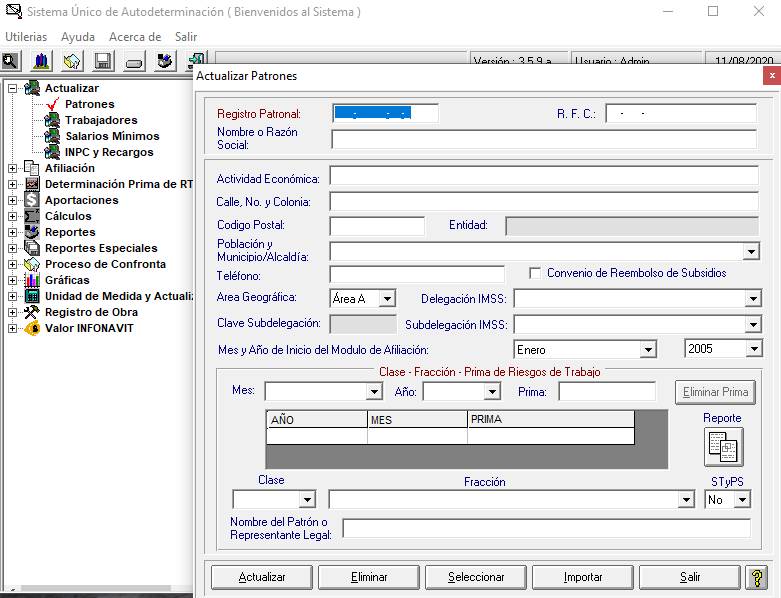Open the Utilerias menu

coord(26,37)
